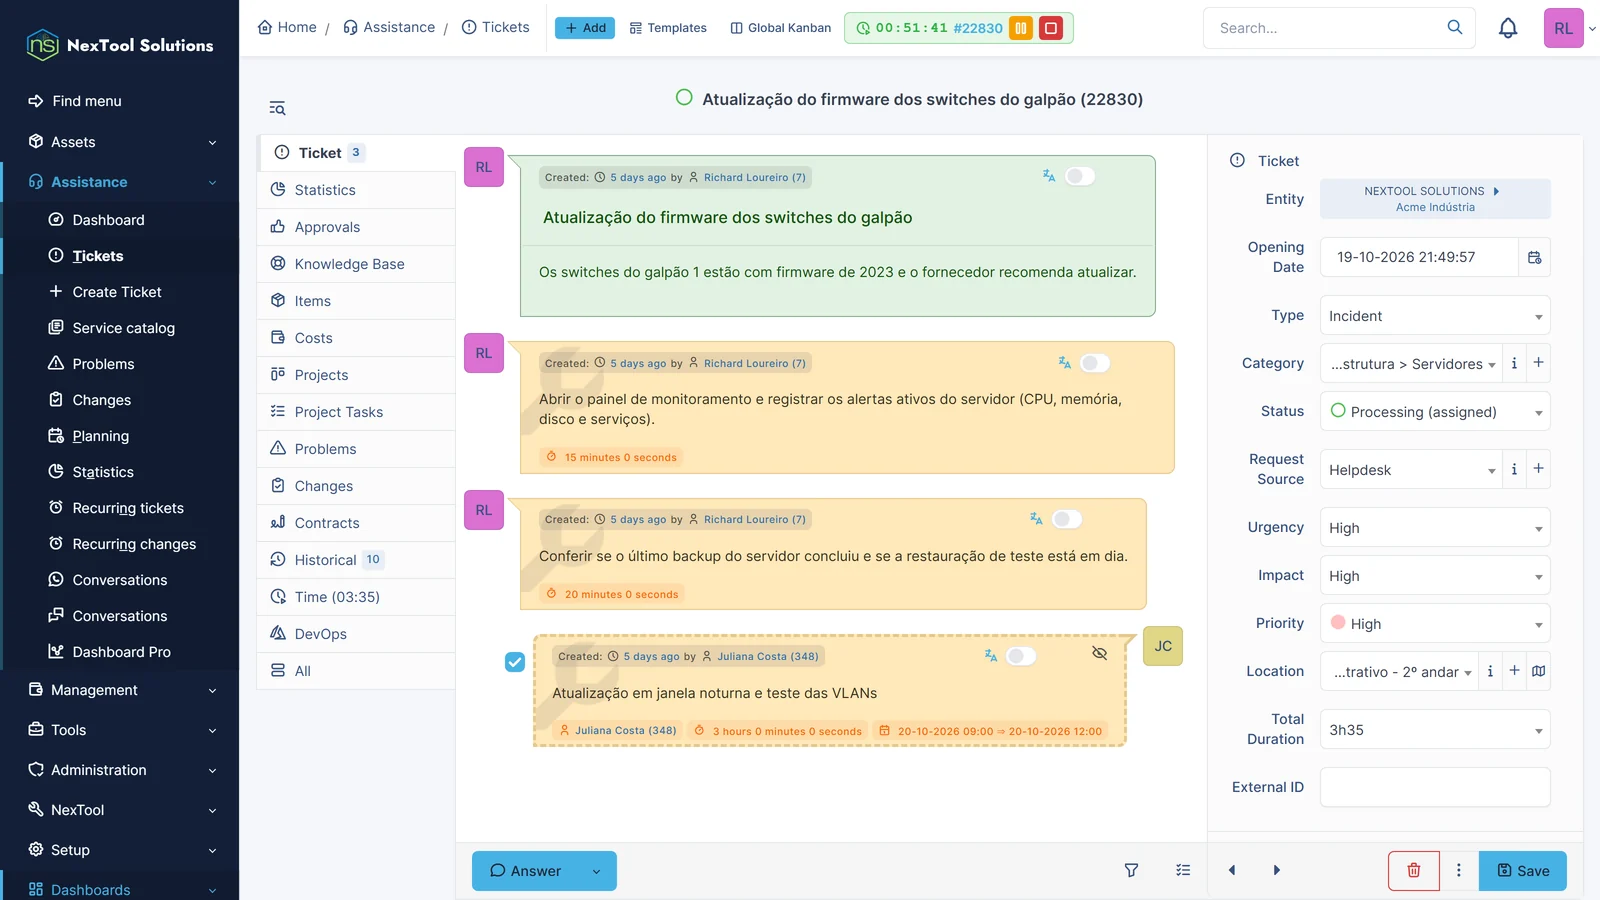This screenshot has height=900, width=1600.
Task: Open the Knowledge Base tab
Action: click(x=356, y=264)
